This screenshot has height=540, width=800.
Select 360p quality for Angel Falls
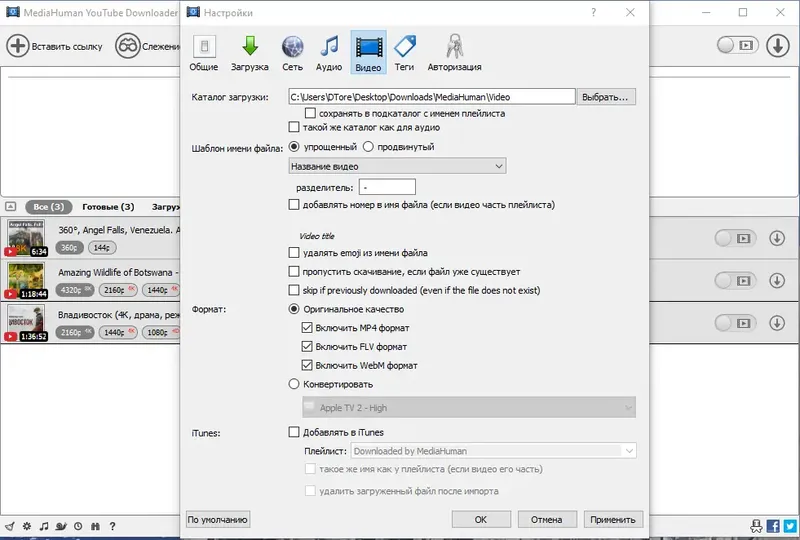70,248
